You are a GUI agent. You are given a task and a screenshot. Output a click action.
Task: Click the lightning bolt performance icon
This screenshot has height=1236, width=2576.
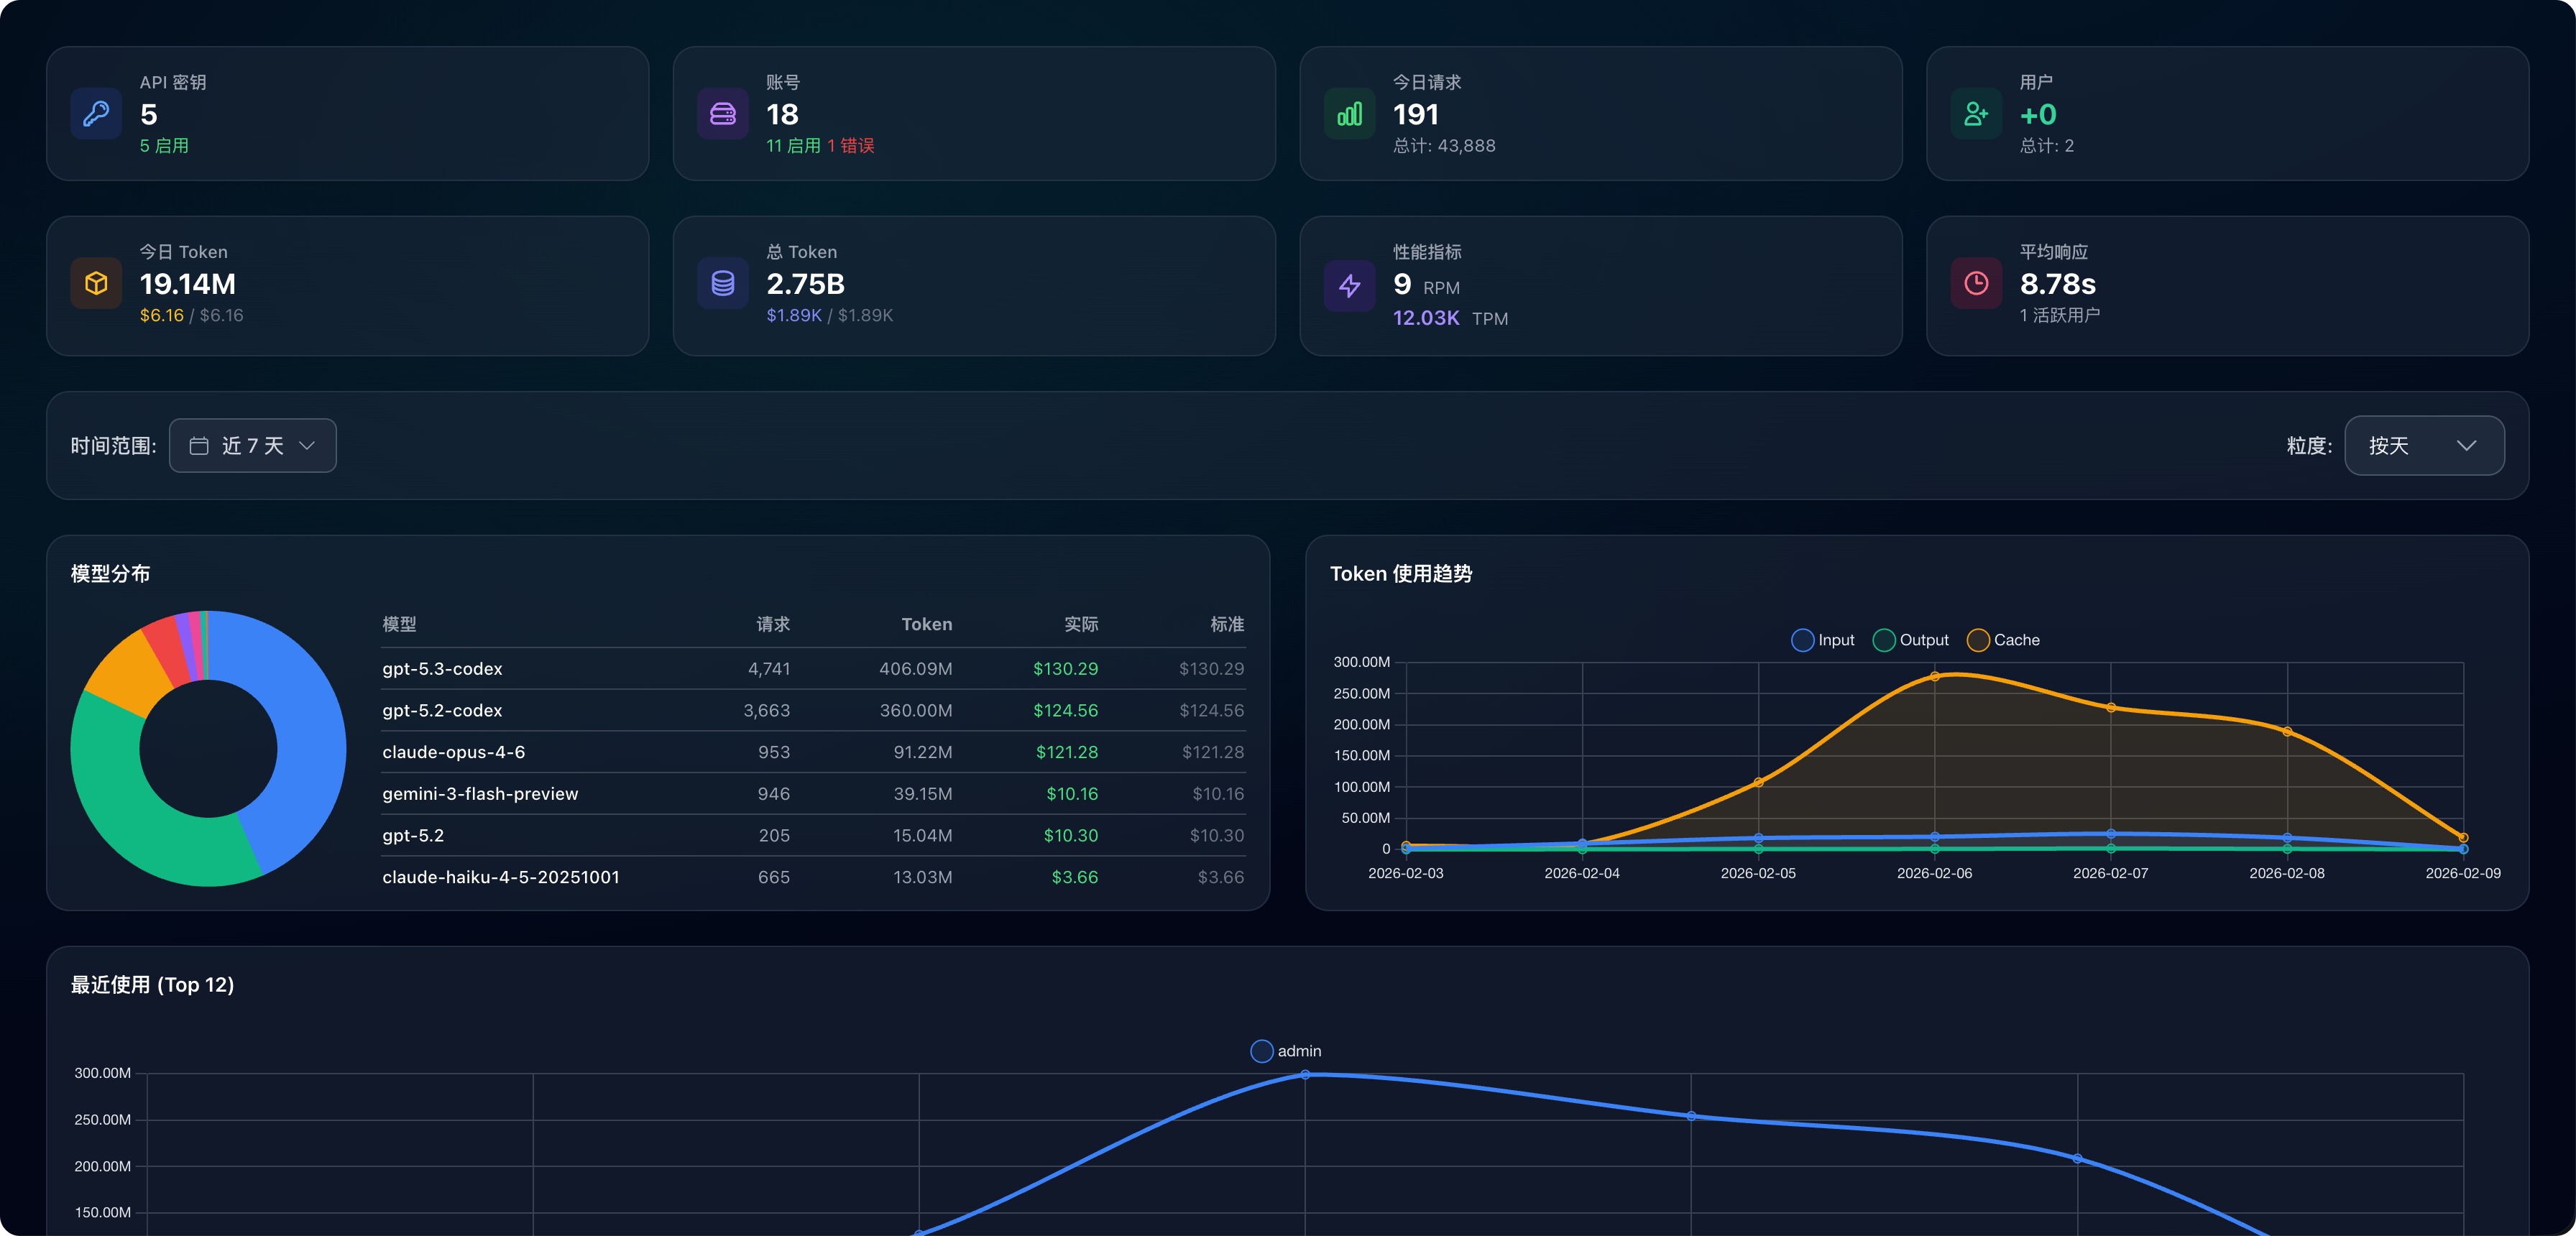click(1349, 286)
